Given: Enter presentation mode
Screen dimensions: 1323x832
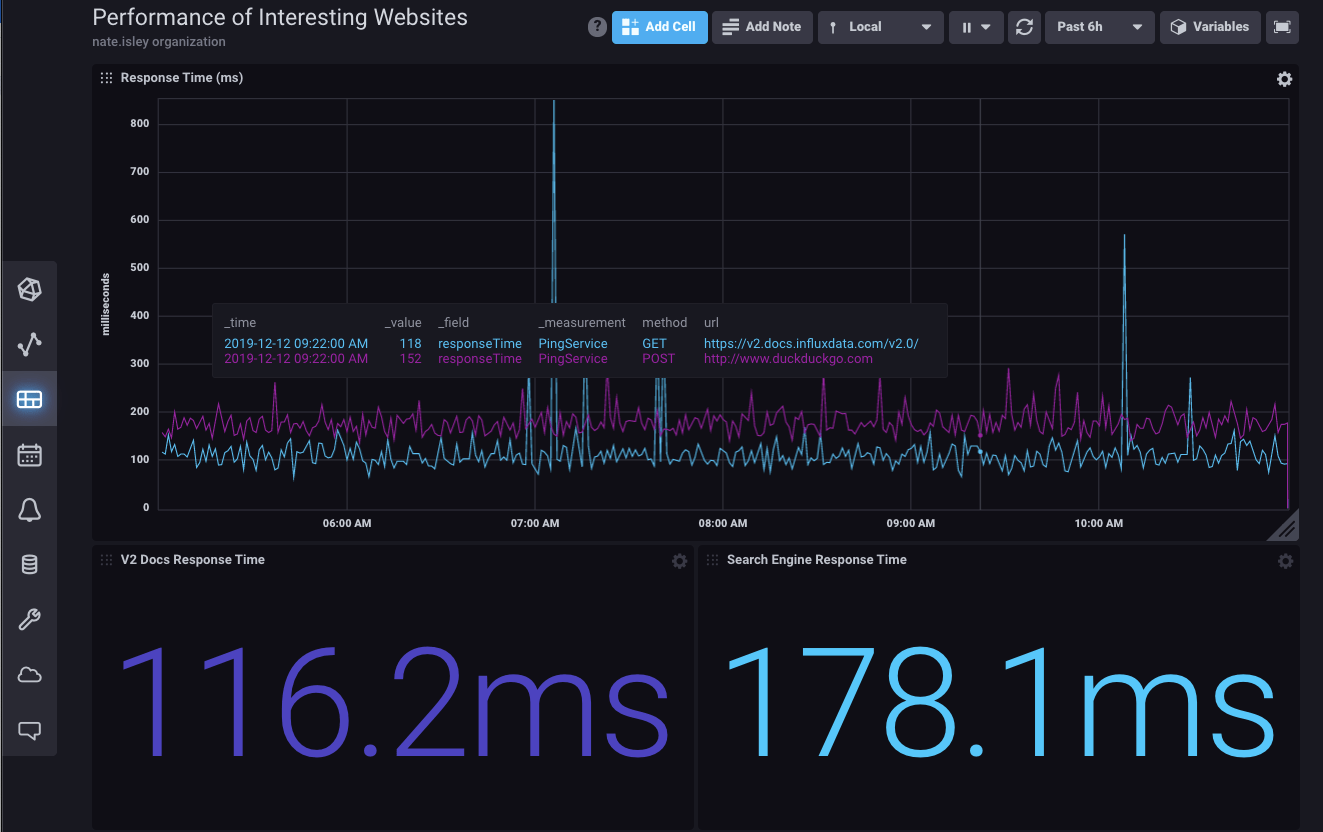Looking at the screenshot, I should tap(1283, 27).
